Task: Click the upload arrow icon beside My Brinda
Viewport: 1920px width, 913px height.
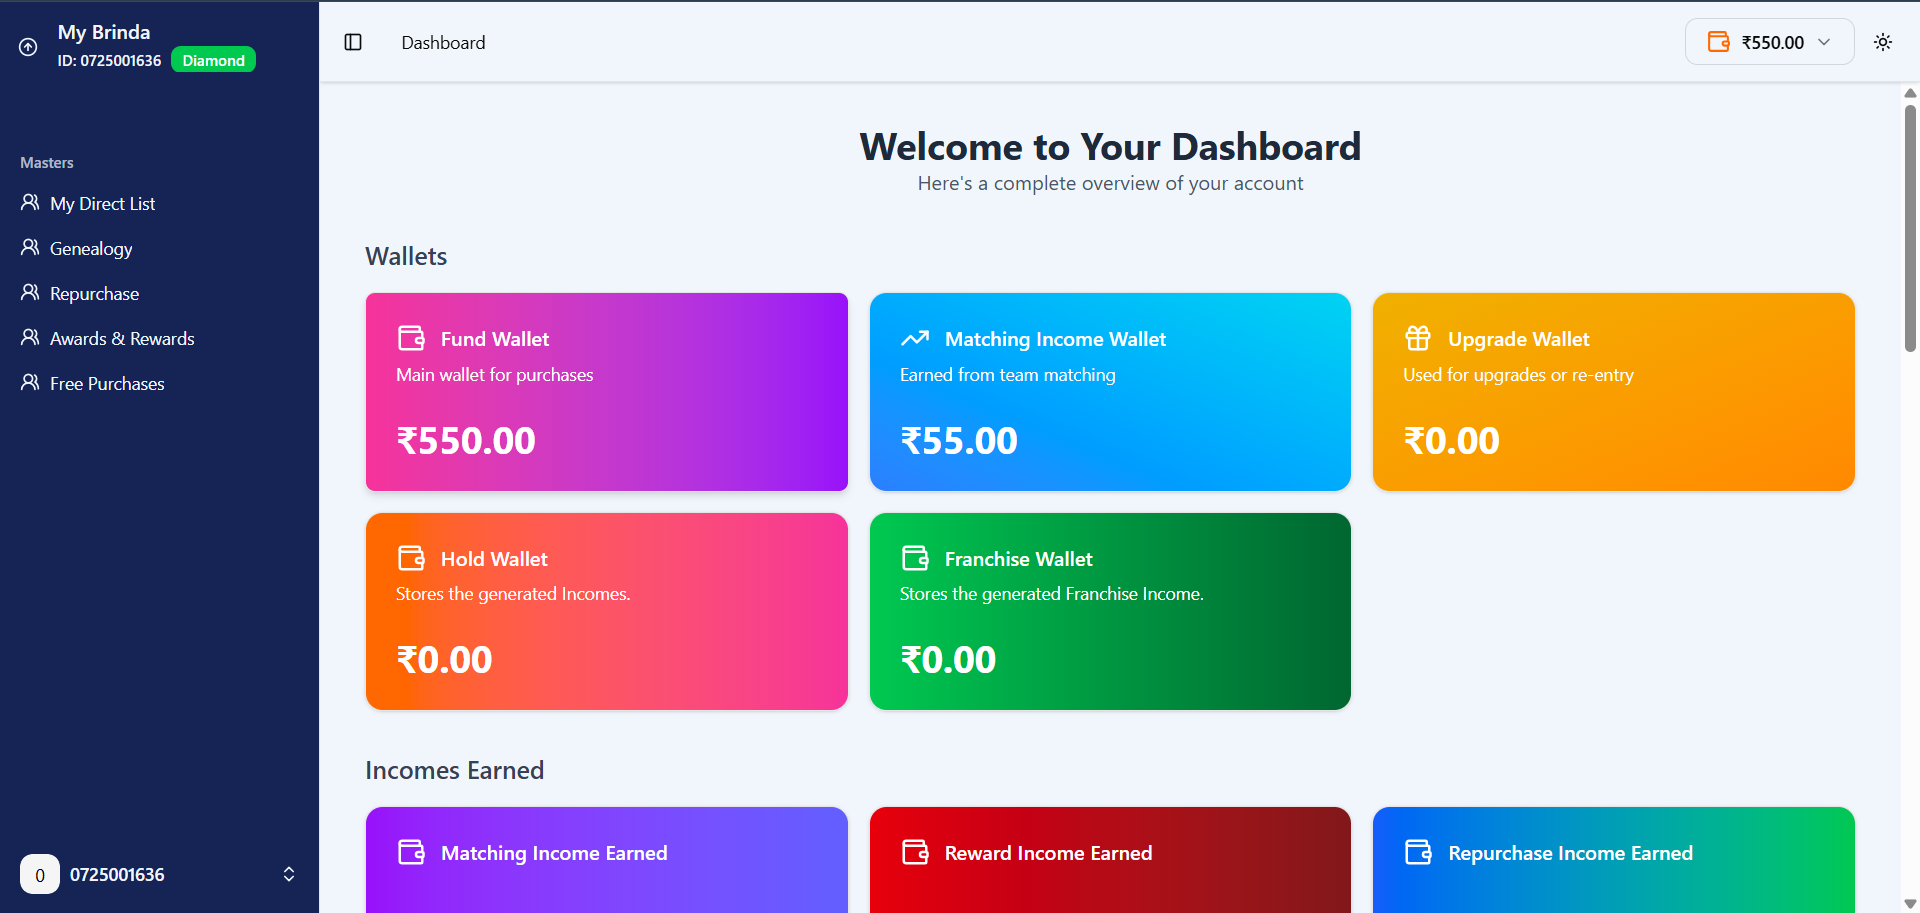Action: [x=29, y=47]
